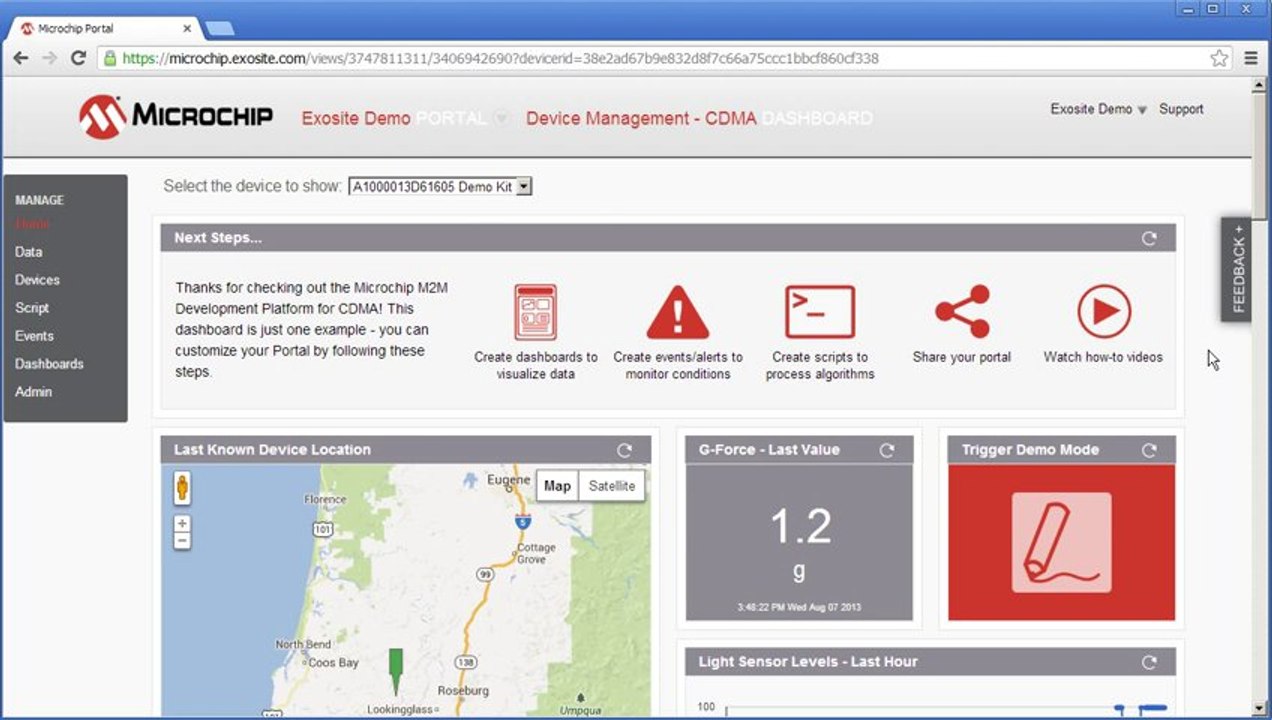Open Data in the Manage sidebar

pyautogui.click(x=29, y=252)
